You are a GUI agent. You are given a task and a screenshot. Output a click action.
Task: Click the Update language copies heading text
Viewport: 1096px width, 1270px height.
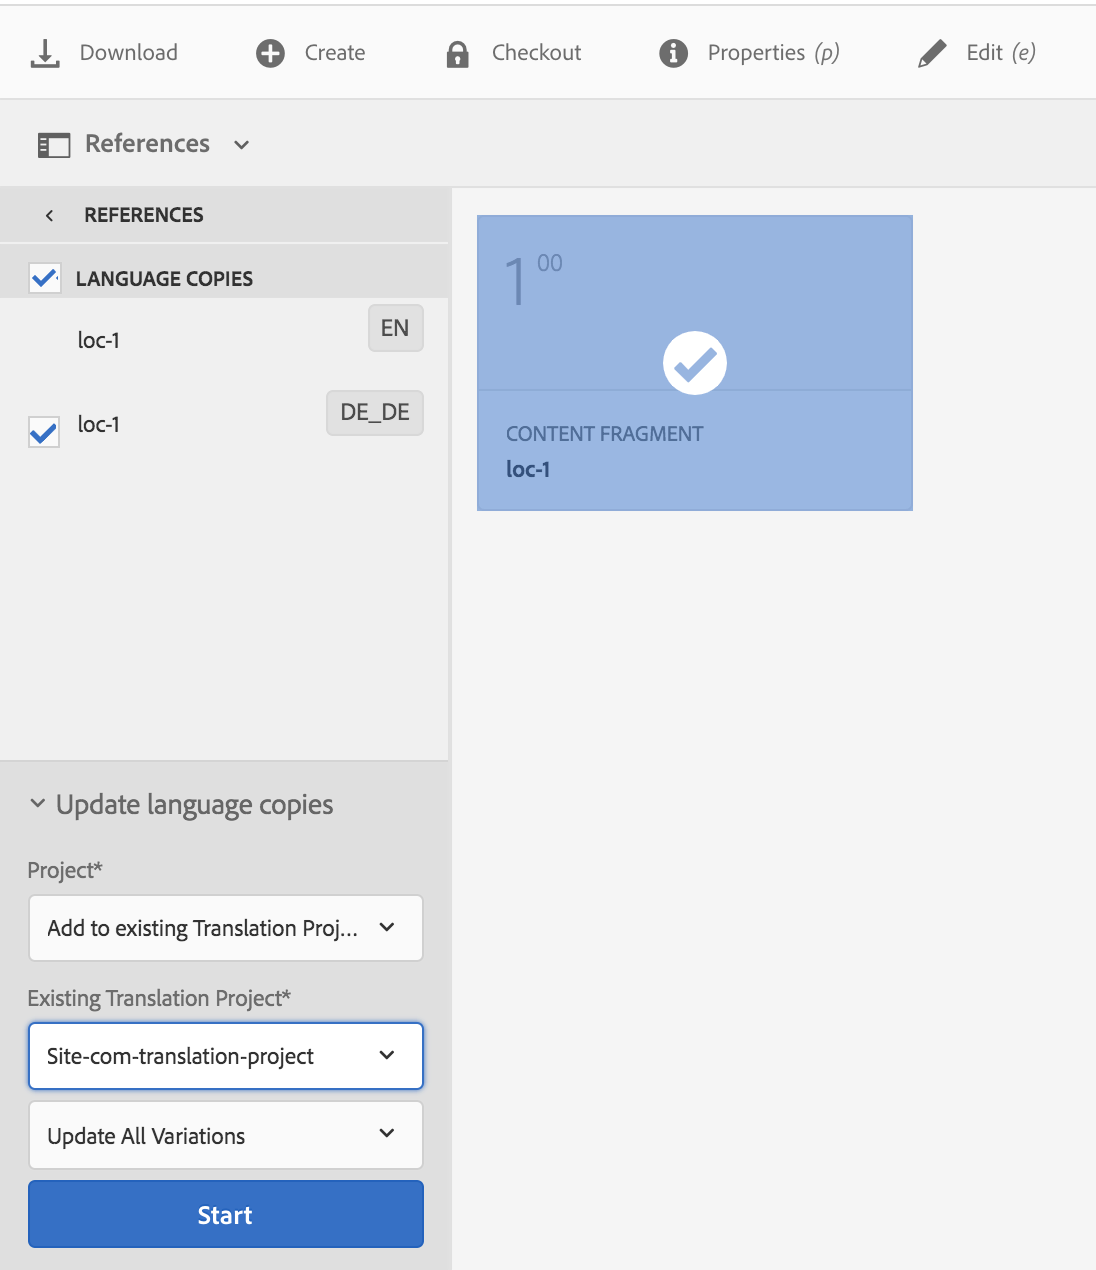coord(194,805)
